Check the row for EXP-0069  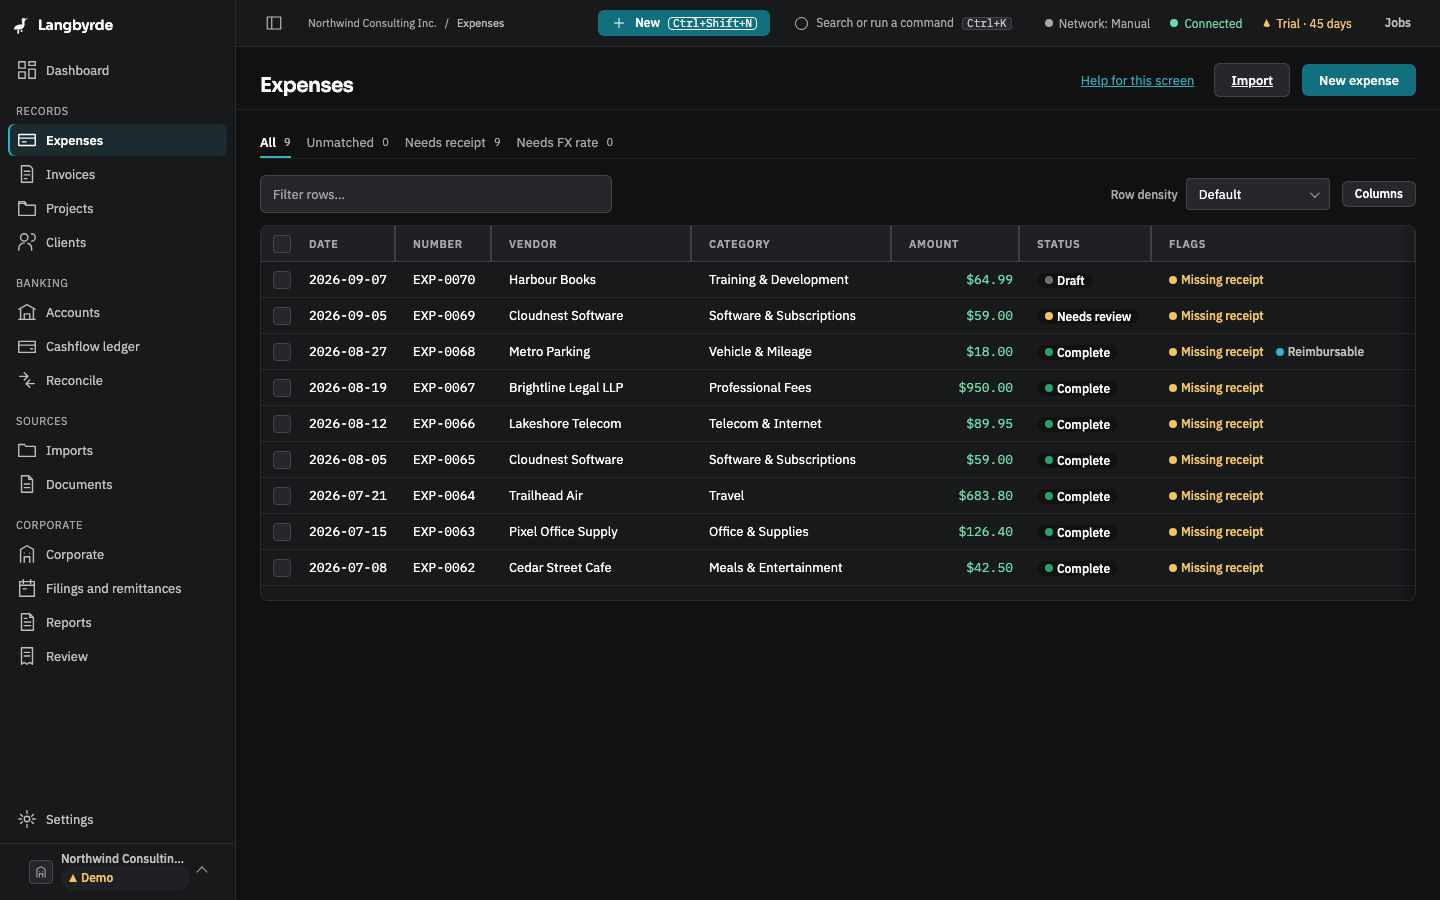pos(282,316)
